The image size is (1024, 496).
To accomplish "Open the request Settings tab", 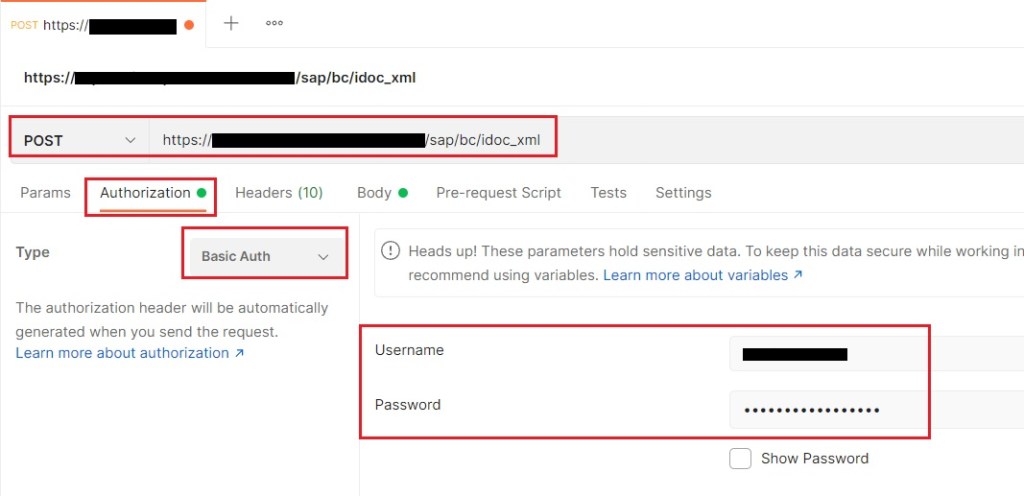I will click(683, 192).
